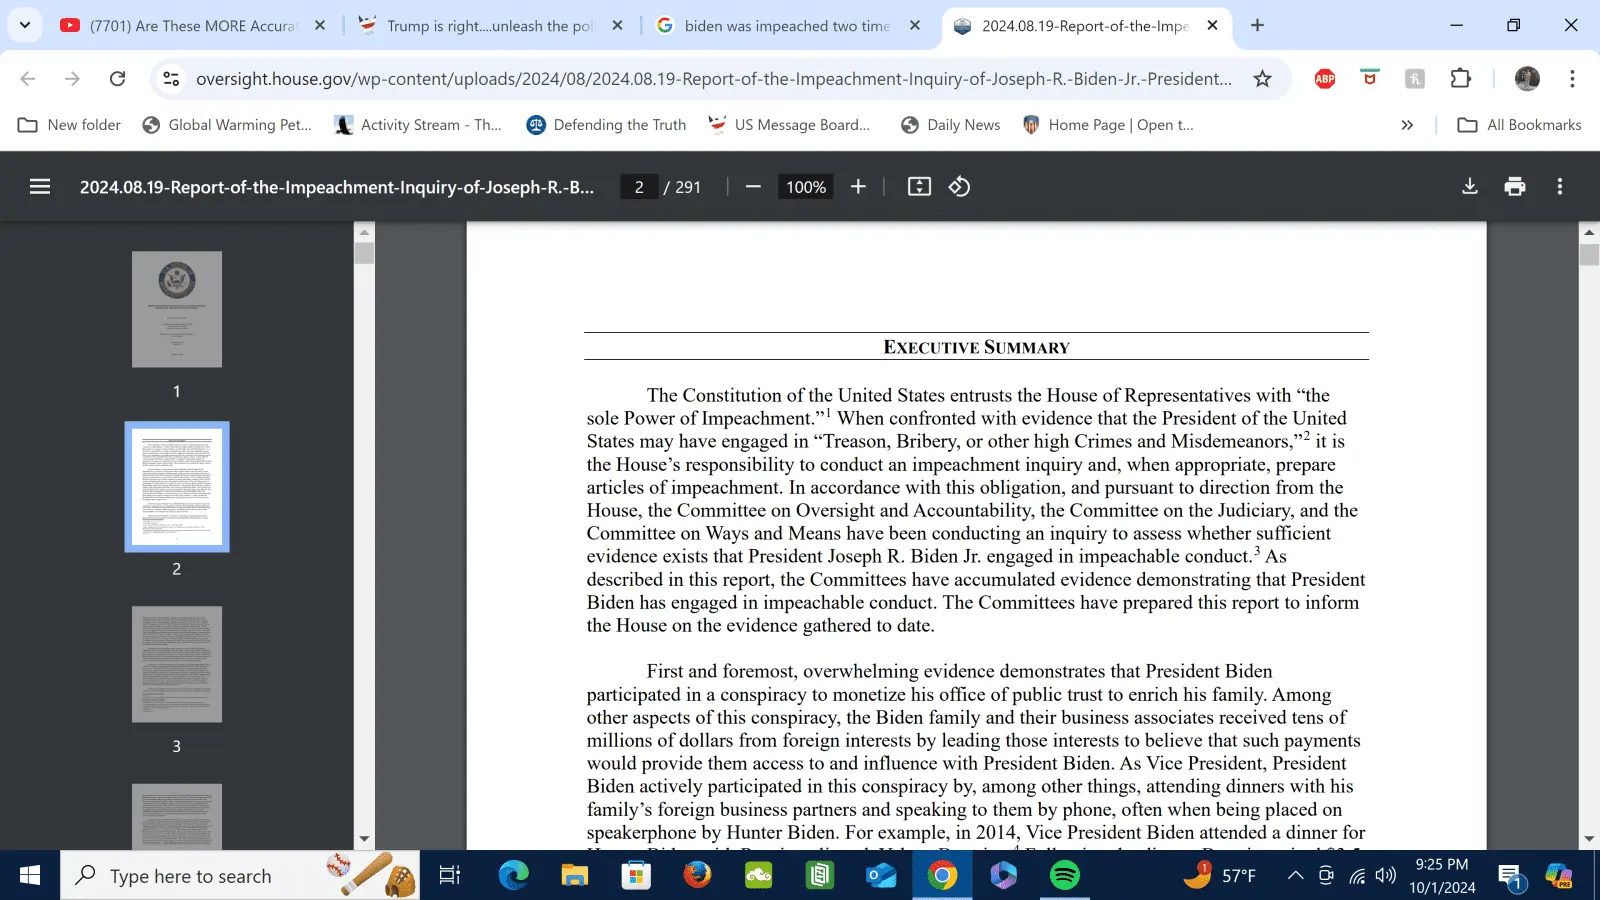Open the Defending the Truth bookmark
This screenshot has height=900, width=1600.
pyautogui.click(x=606, y=125)
